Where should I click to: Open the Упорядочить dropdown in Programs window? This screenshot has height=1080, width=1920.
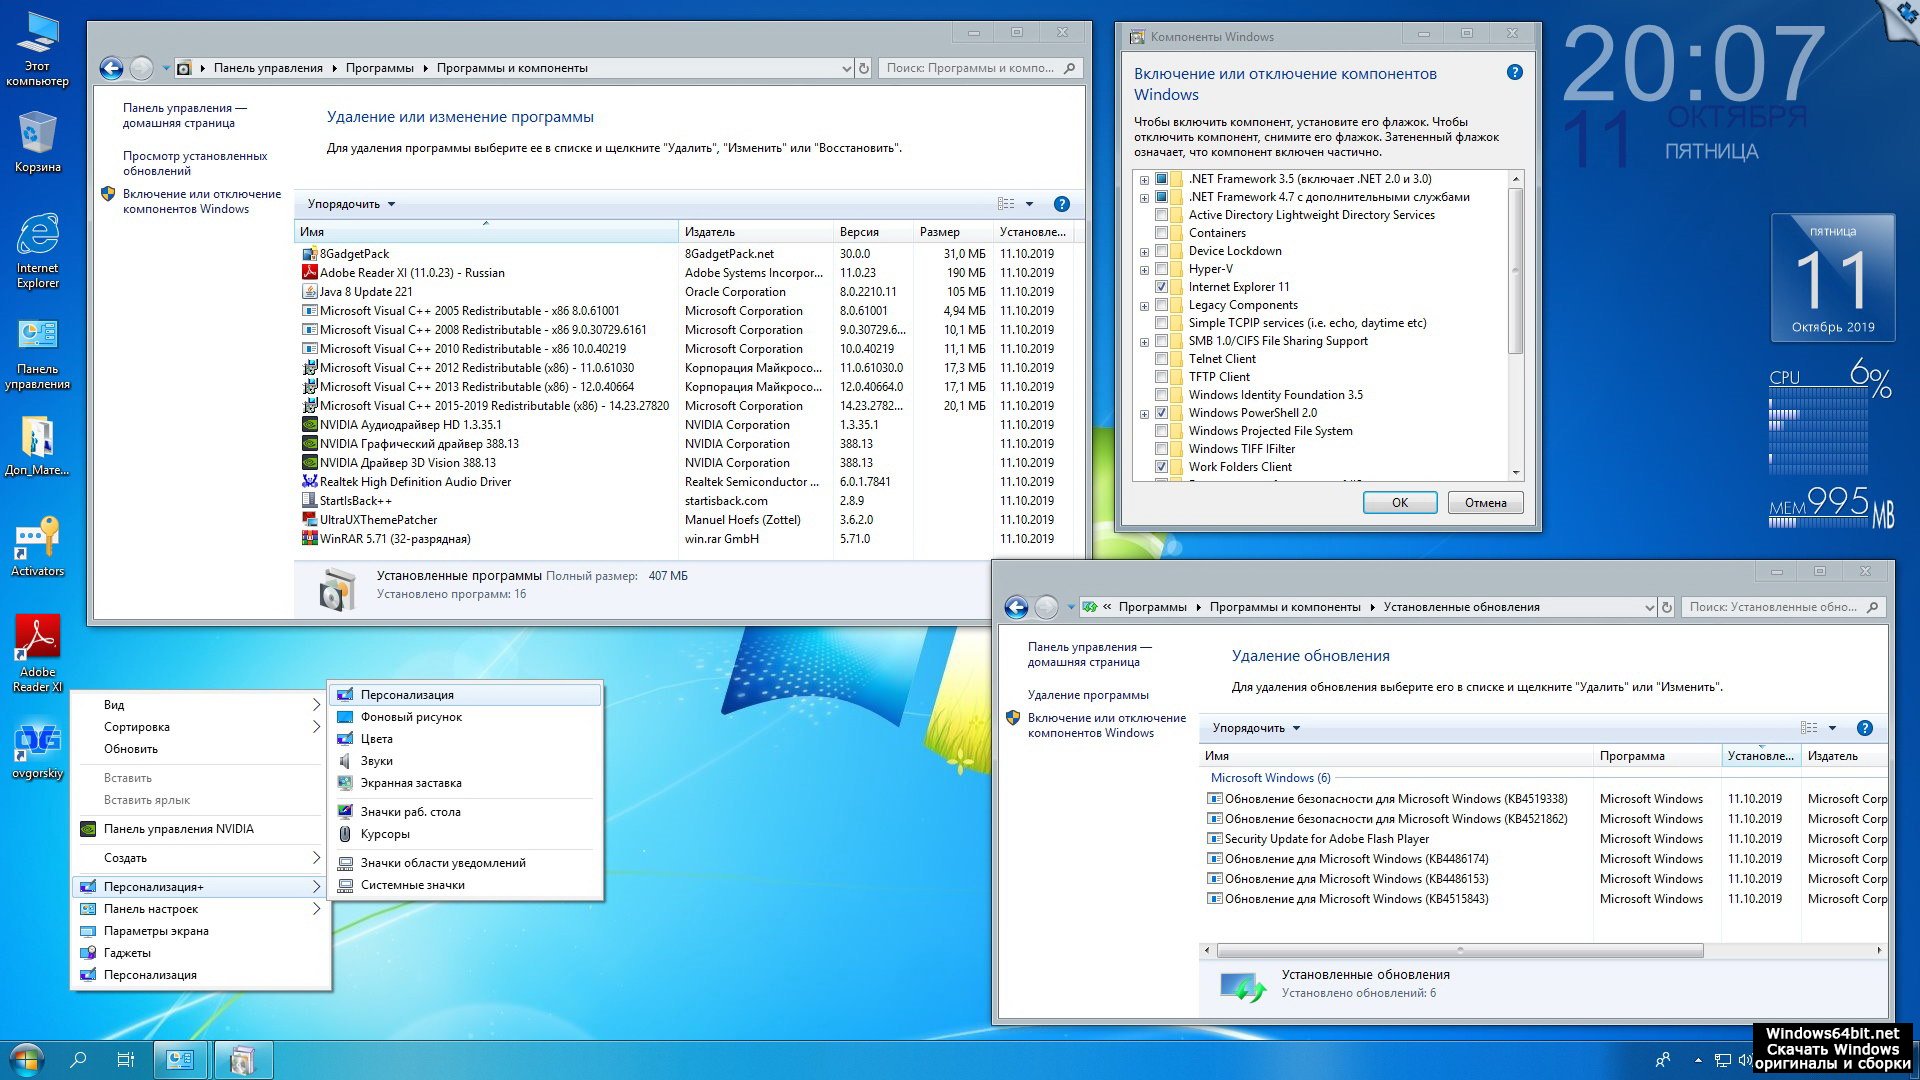click(x=351, y=204)
